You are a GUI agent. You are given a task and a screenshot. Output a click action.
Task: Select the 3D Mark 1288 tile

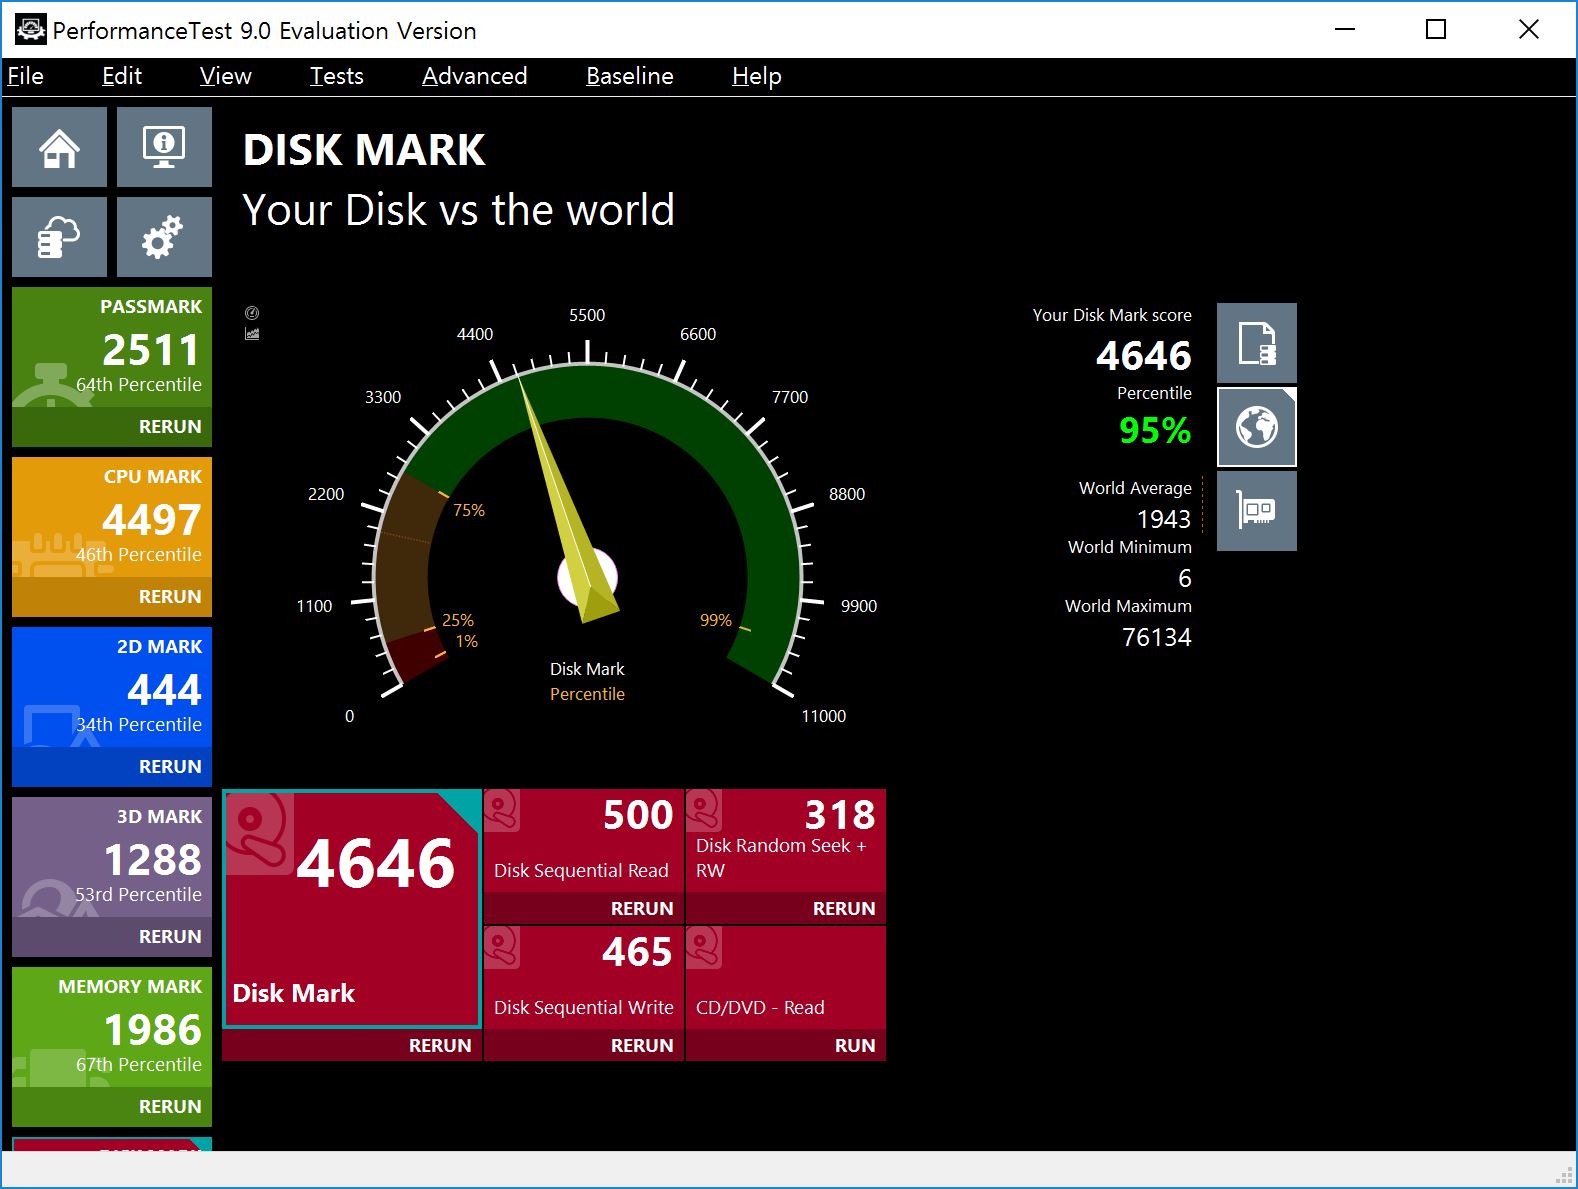pyautogui.click(x=112, y=857)
